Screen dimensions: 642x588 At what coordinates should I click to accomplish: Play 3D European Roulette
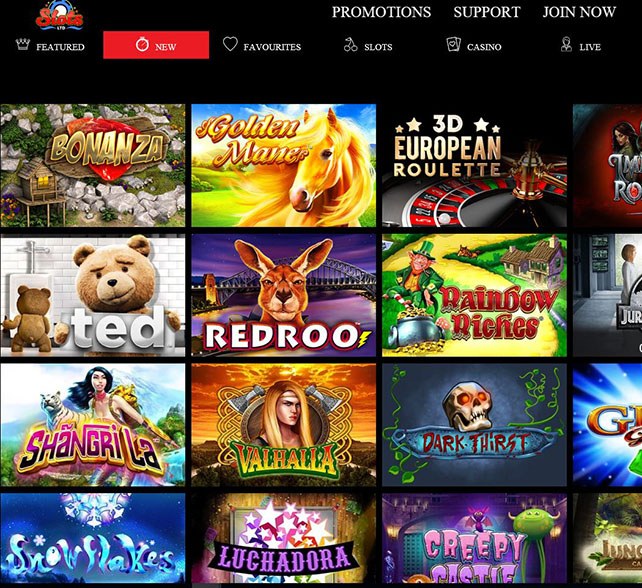point(474,165)
